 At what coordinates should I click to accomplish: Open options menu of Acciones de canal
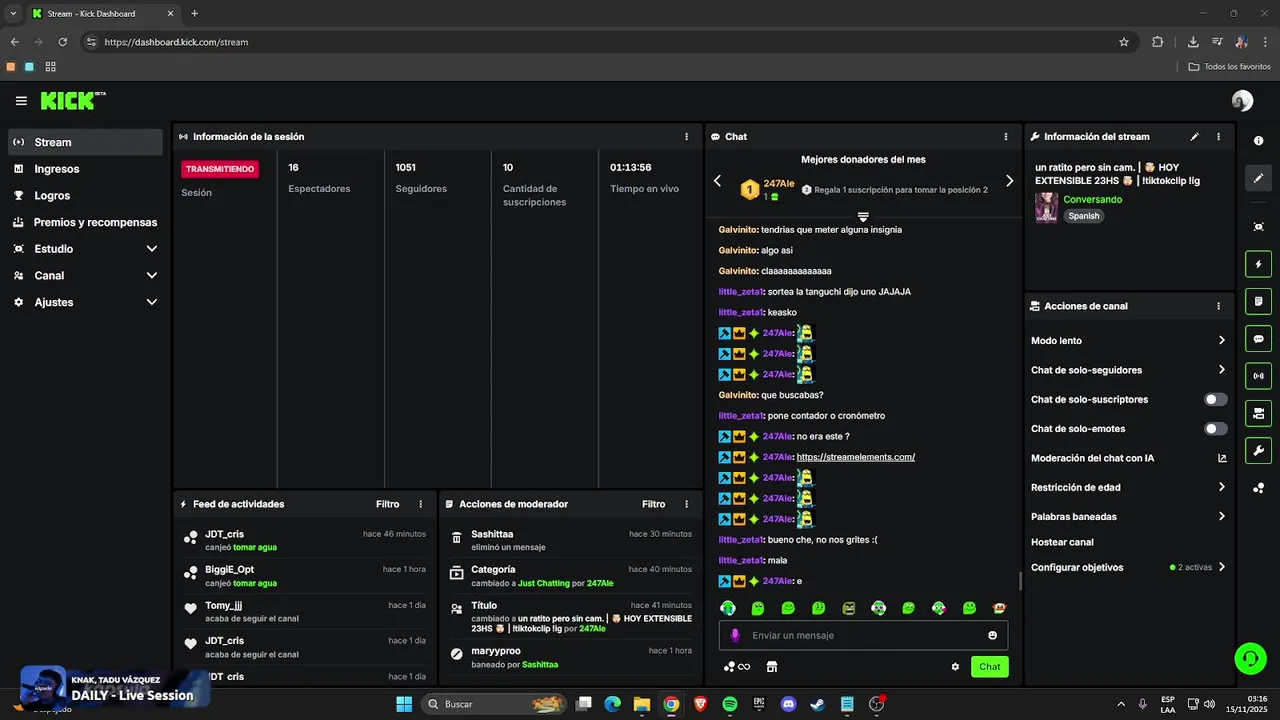[1218, 306]
